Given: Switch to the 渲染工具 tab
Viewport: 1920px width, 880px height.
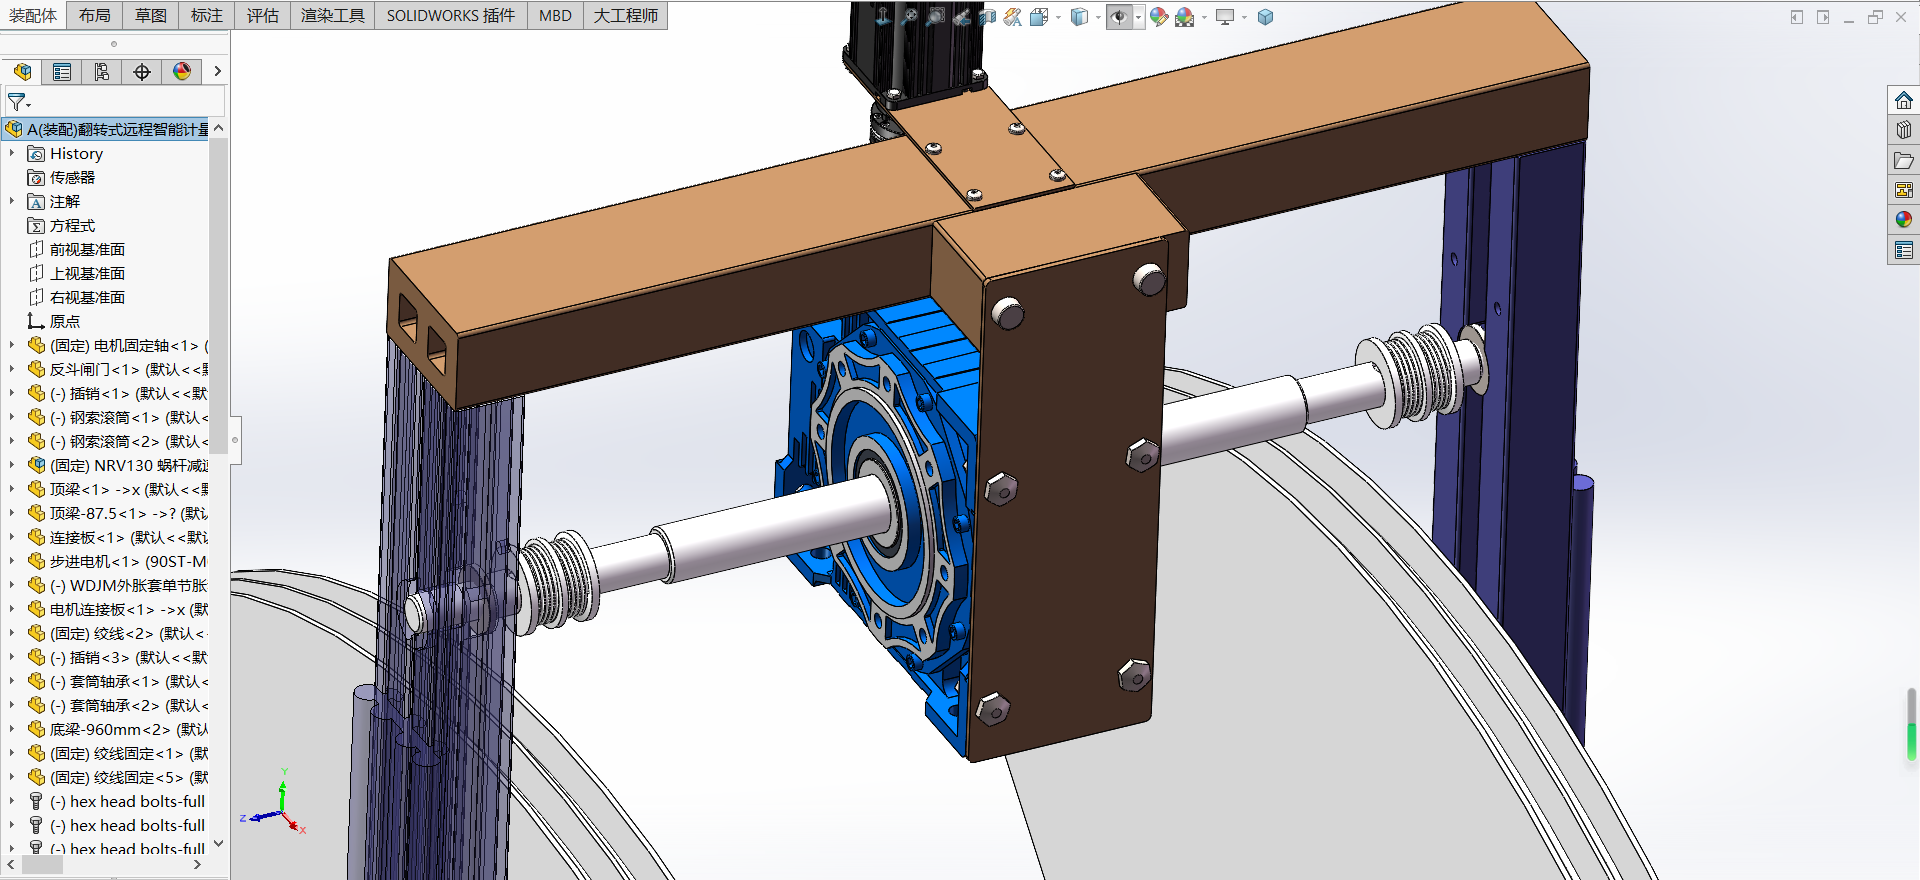Looking at the screenshot, I should click(x=333, y=15).
